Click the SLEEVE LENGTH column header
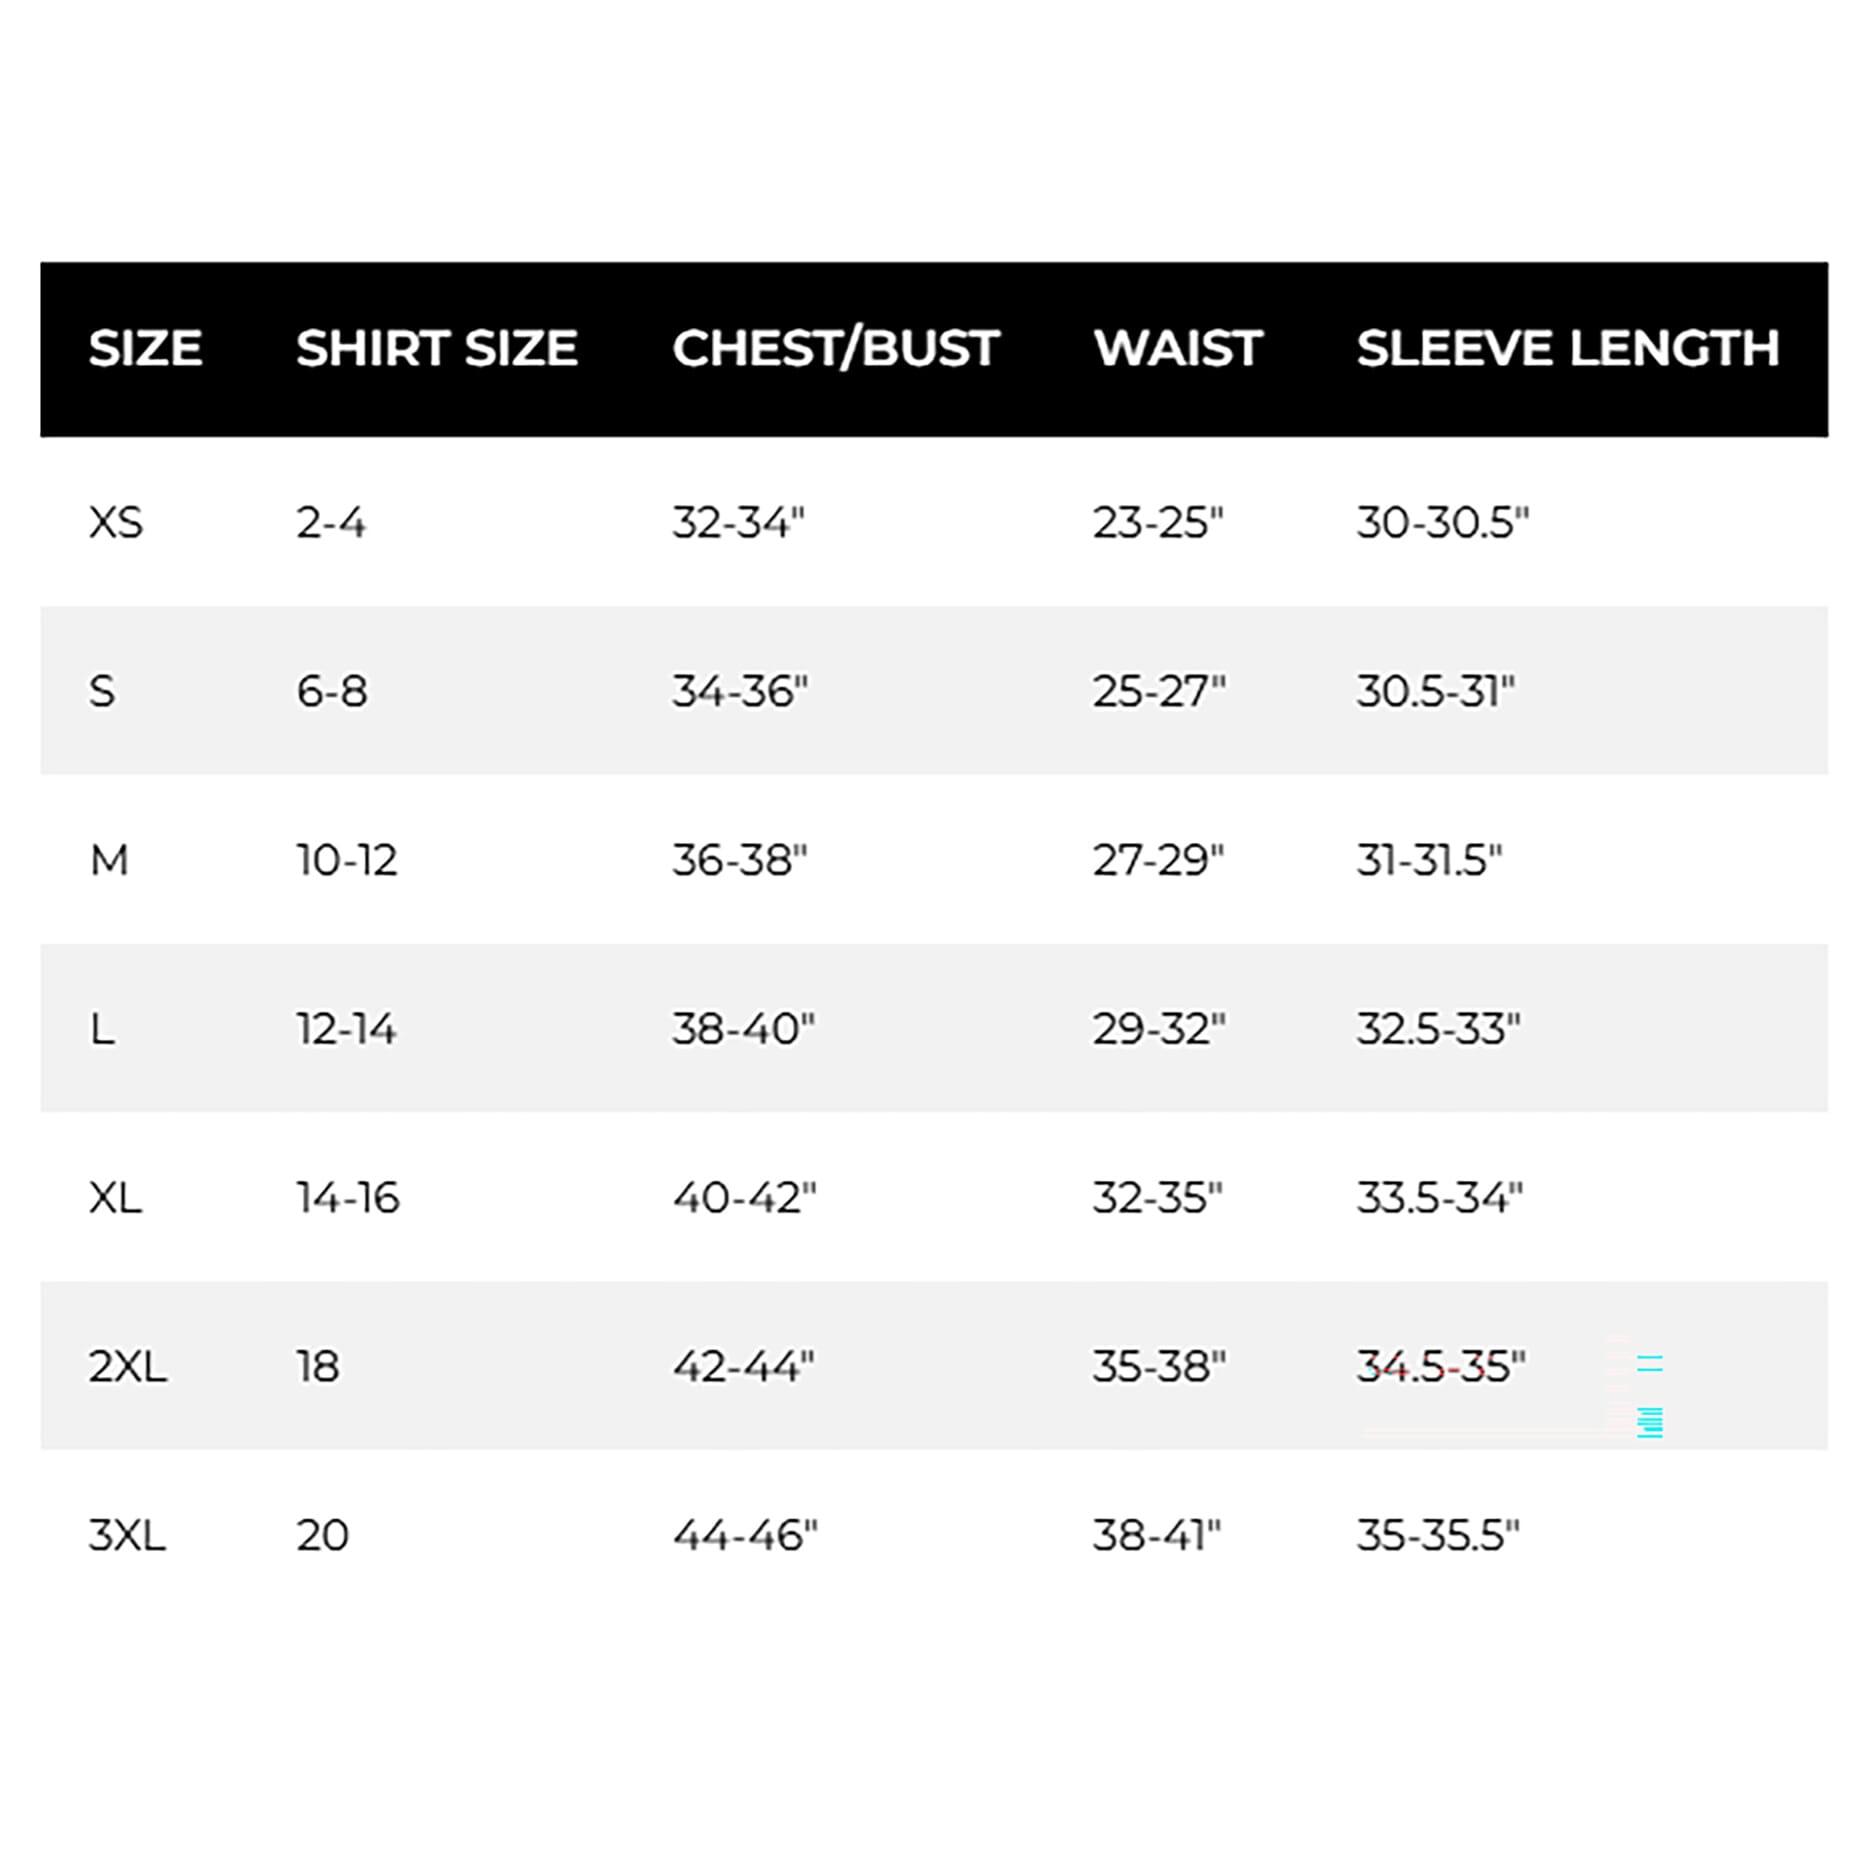Screen dimensions: 1875x1875 click(1568, 348)
